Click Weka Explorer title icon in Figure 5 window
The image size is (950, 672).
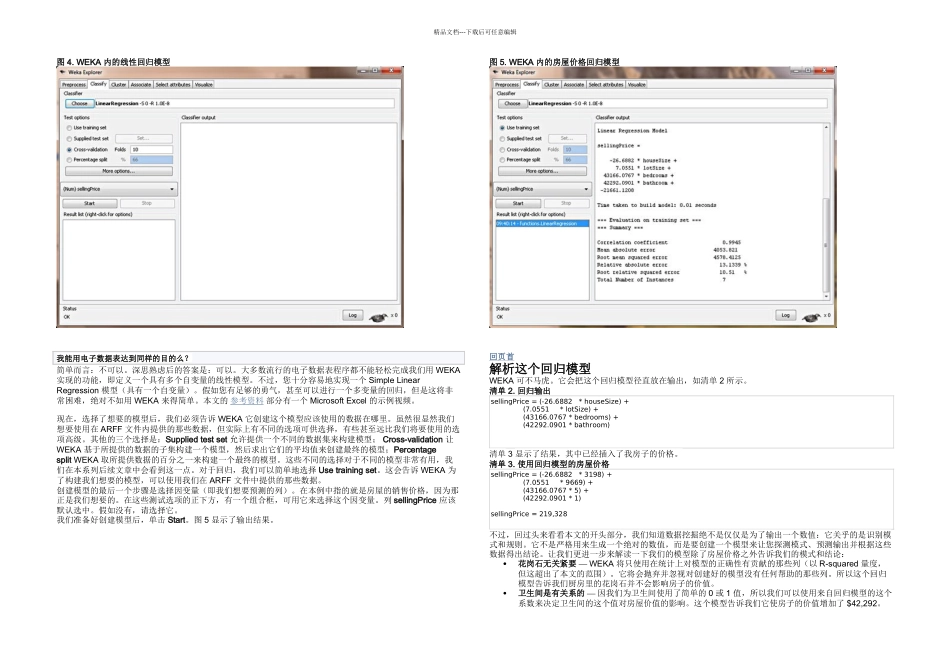[495, 72]
